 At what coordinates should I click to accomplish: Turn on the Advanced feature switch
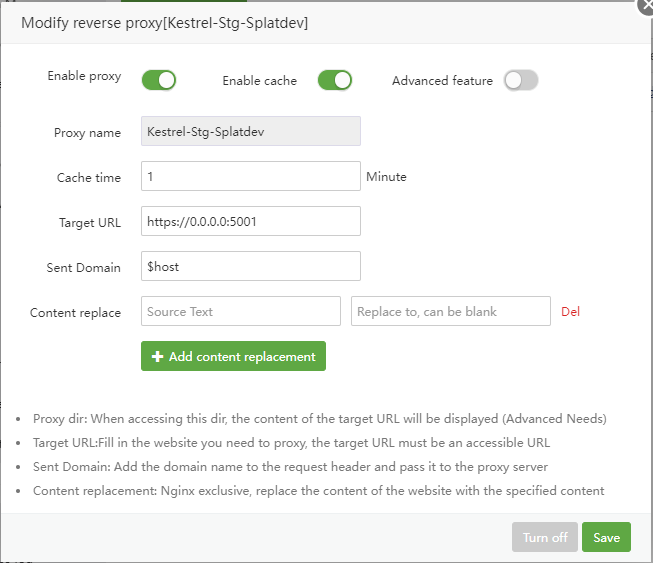point(521,80)
